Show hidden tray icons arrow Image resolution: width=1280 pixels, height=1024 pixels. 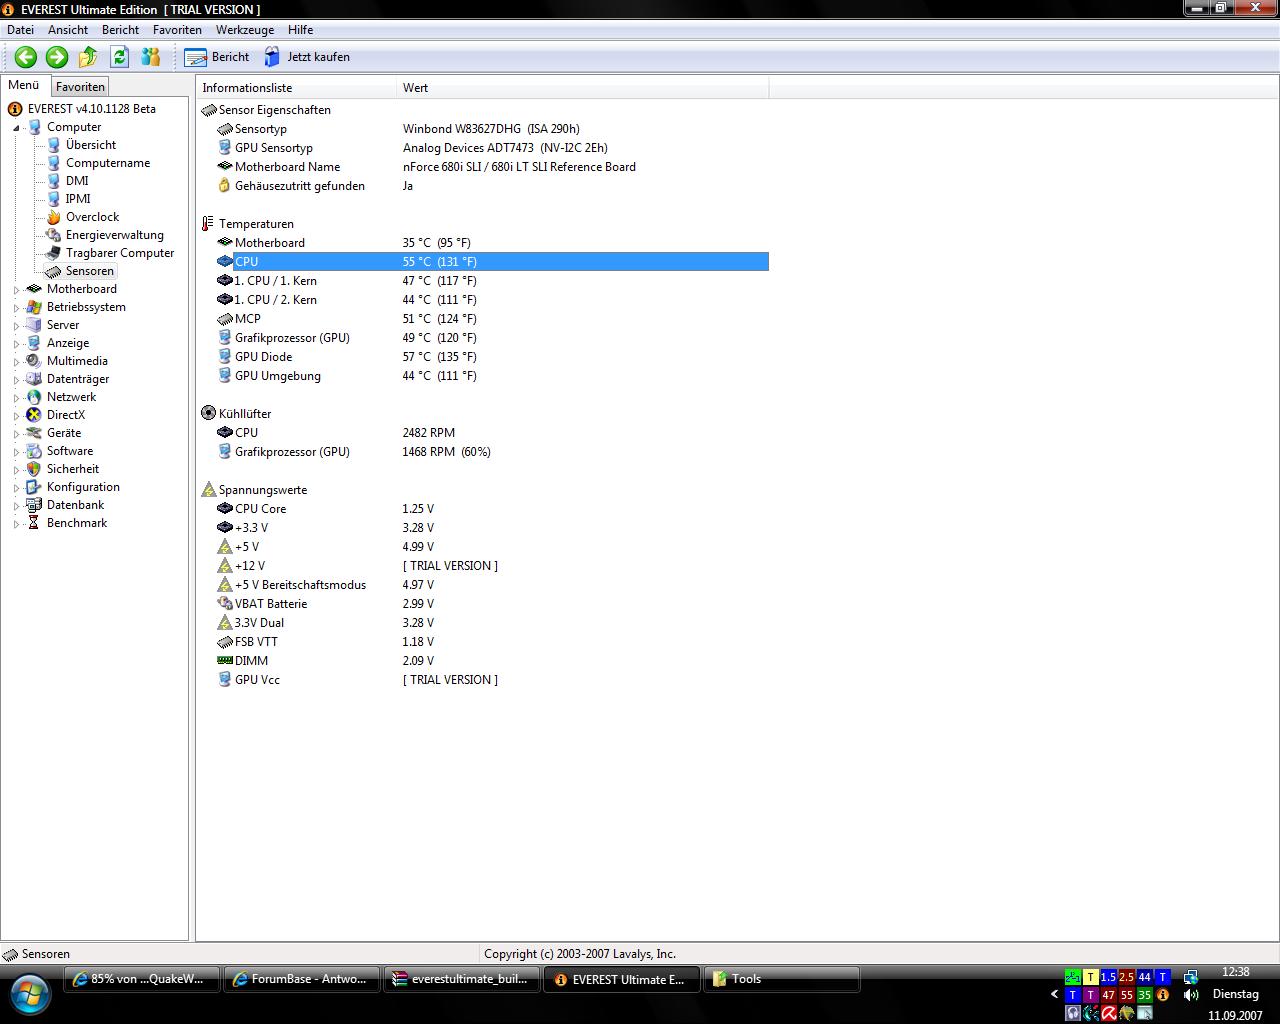[1054, 994]
